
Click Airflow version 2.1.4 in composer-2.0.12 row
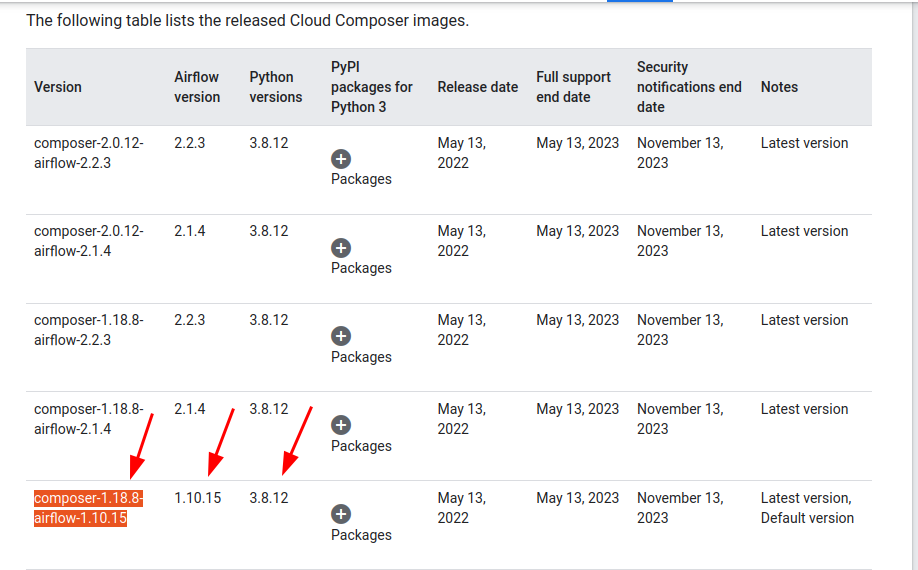coord(190,231)
